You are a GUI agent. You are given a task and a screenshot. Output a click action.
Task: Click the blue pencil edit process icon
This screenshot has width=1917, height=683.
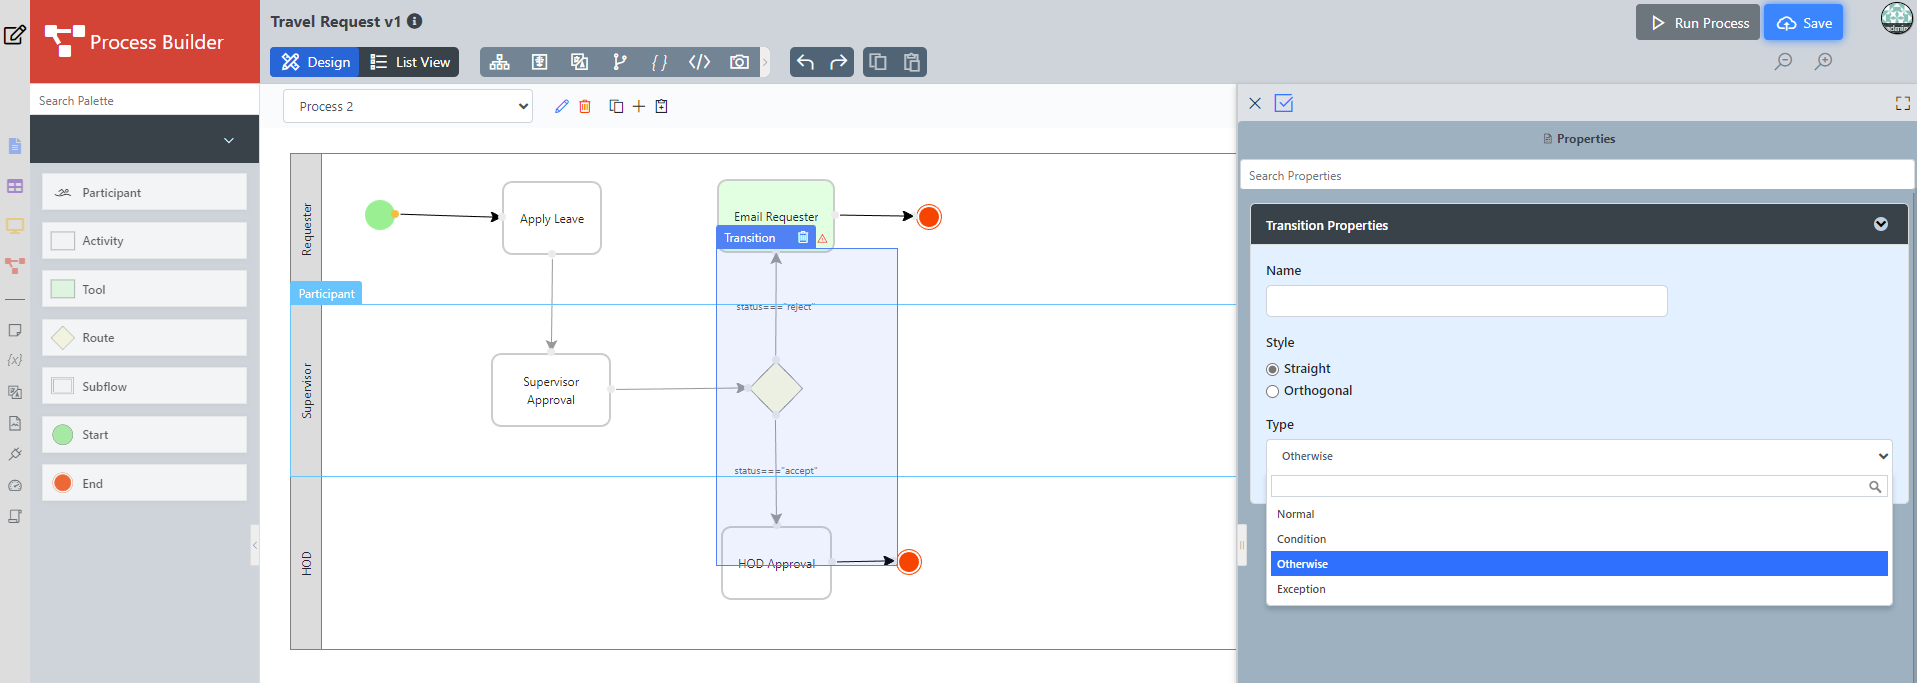tap(561, 106)
